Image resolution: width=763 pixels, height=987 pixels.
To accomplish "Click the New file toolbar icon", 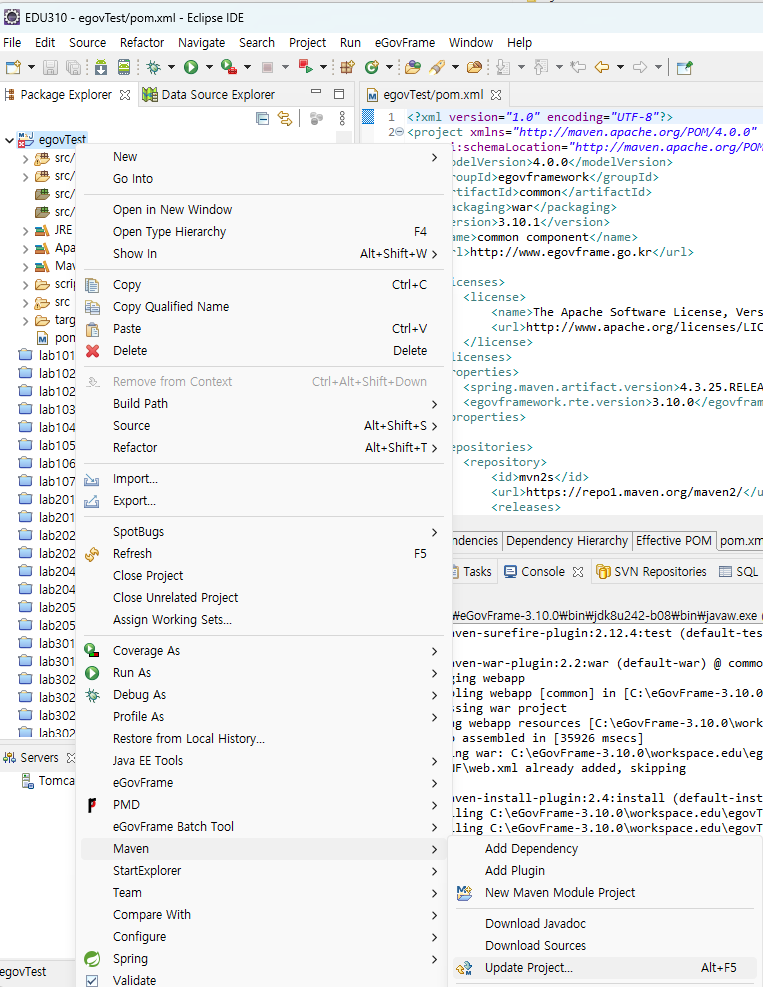I will (x=13, y=67).
